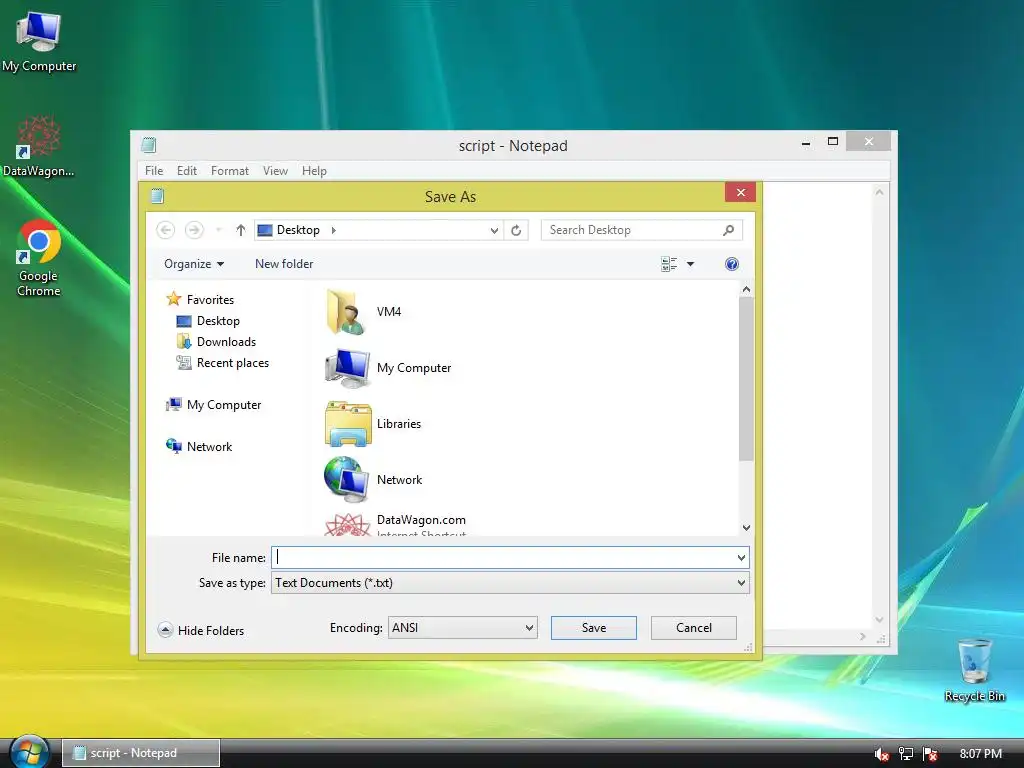The height and width of the screenshot is (768, 1024).
Task: Select the VM4 user folder icon
Action: [344, 312]
